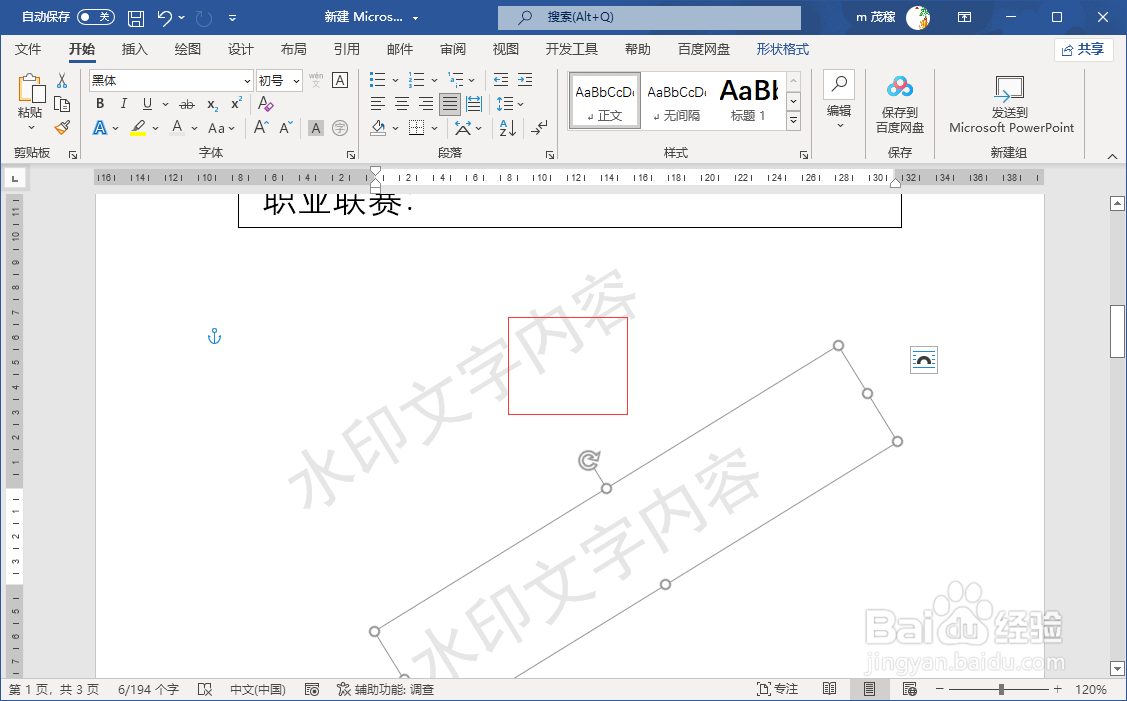Screen dimensions: 1127x701
Task: Switch to the 插入 tab
Action: click(x=134, y=49)
